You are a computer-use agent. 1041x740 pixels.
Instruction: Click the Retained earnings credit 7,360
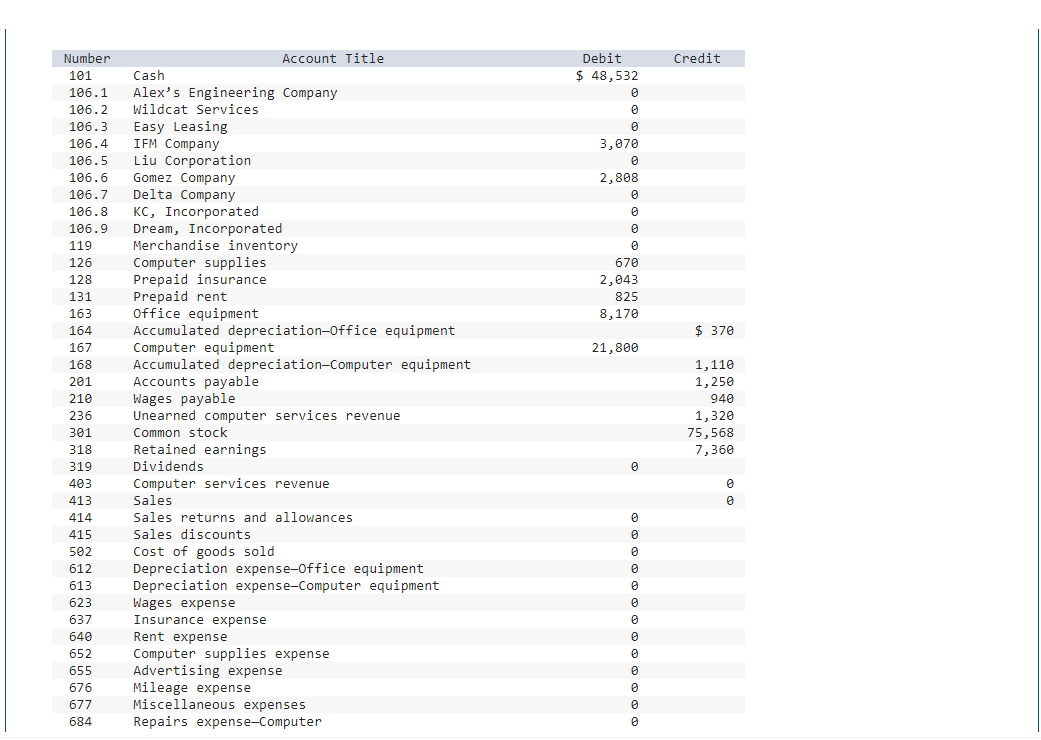[714, 450]
